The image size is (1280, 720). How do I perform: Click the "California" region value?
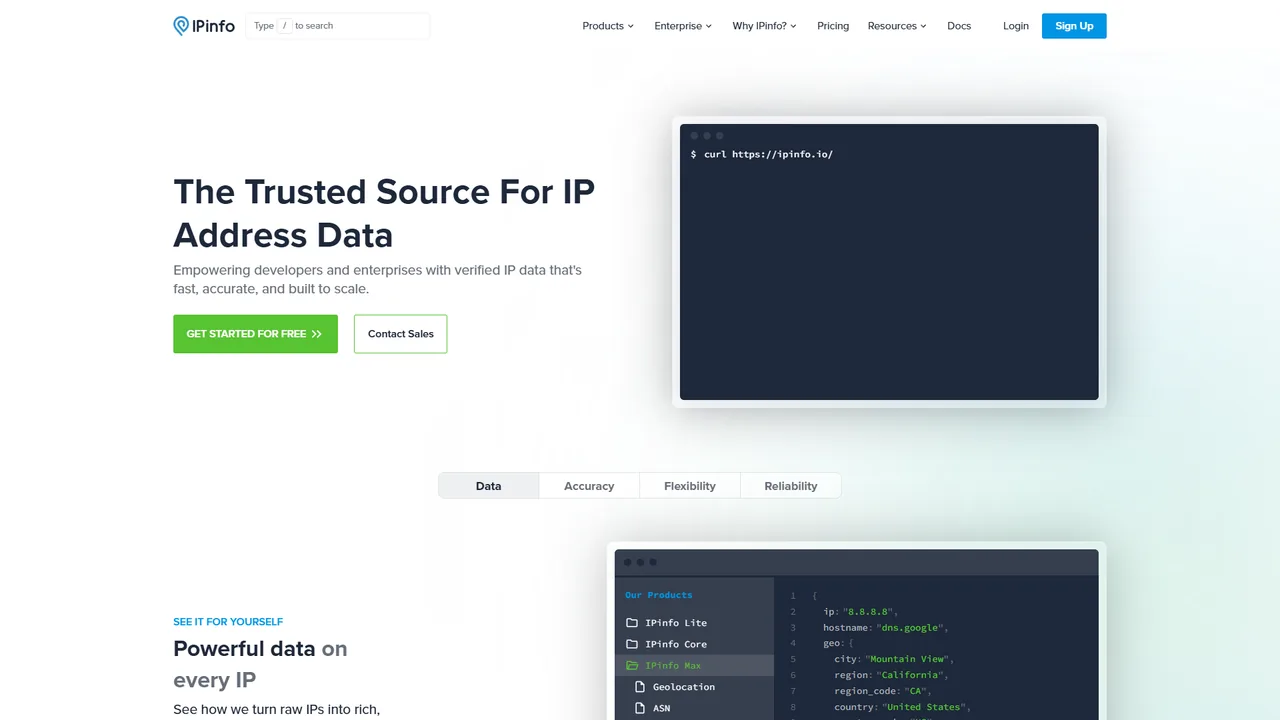click(909, 675)
